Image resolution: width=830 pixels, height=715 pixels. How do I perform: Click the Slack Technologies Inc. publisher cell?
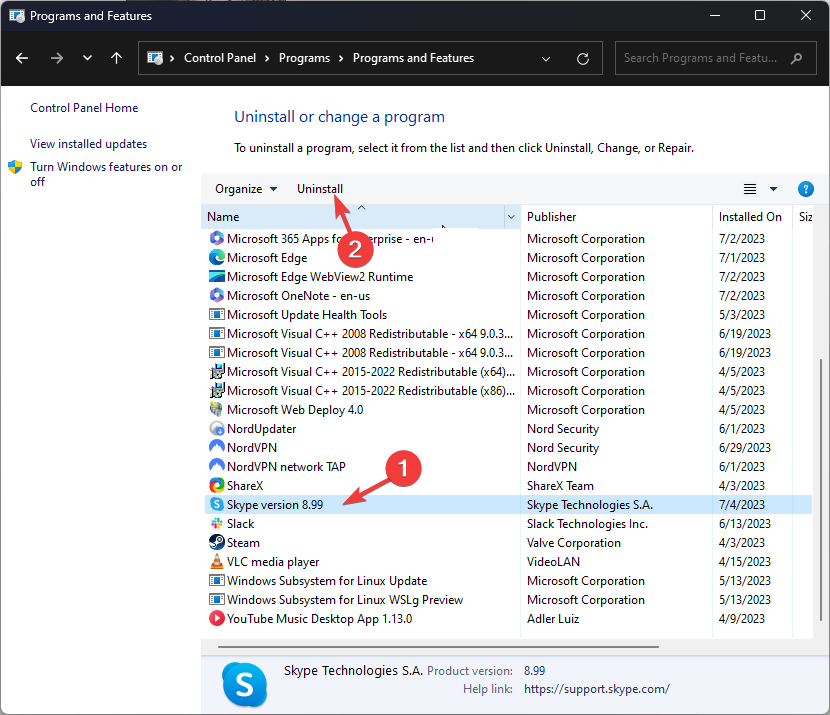[x=587, y=524]
